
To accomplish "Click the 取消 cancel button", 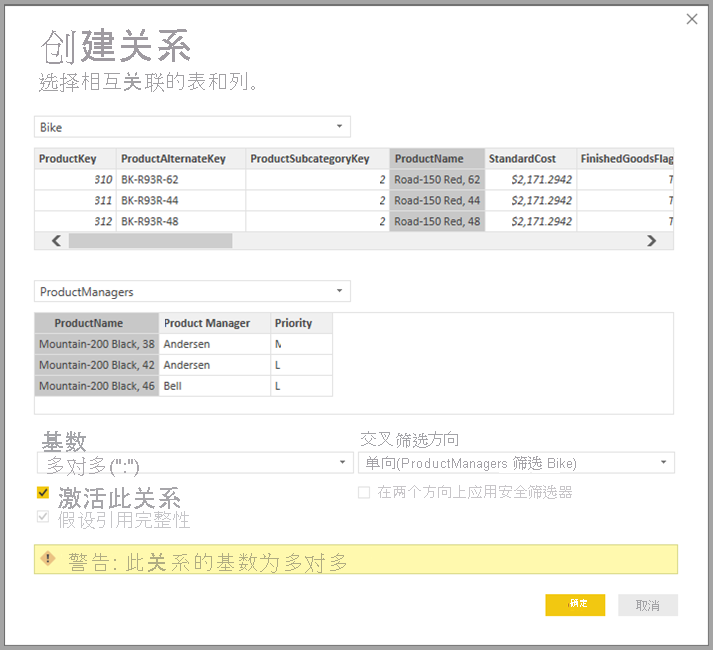I will [x=647, y=605].
